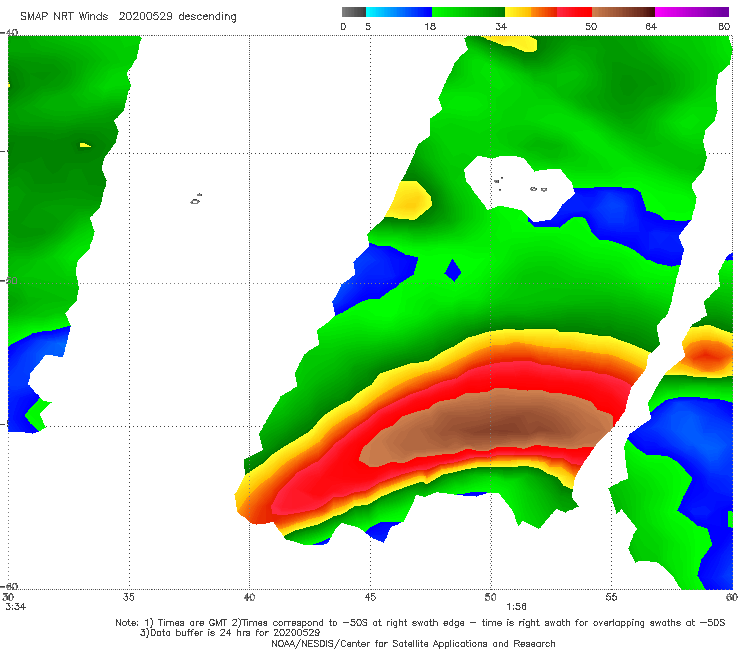This screenshot has height=650, width=740.
Task: Click the title text 'SMAP NRT Winds'
Action: click(x=64, y=17)
